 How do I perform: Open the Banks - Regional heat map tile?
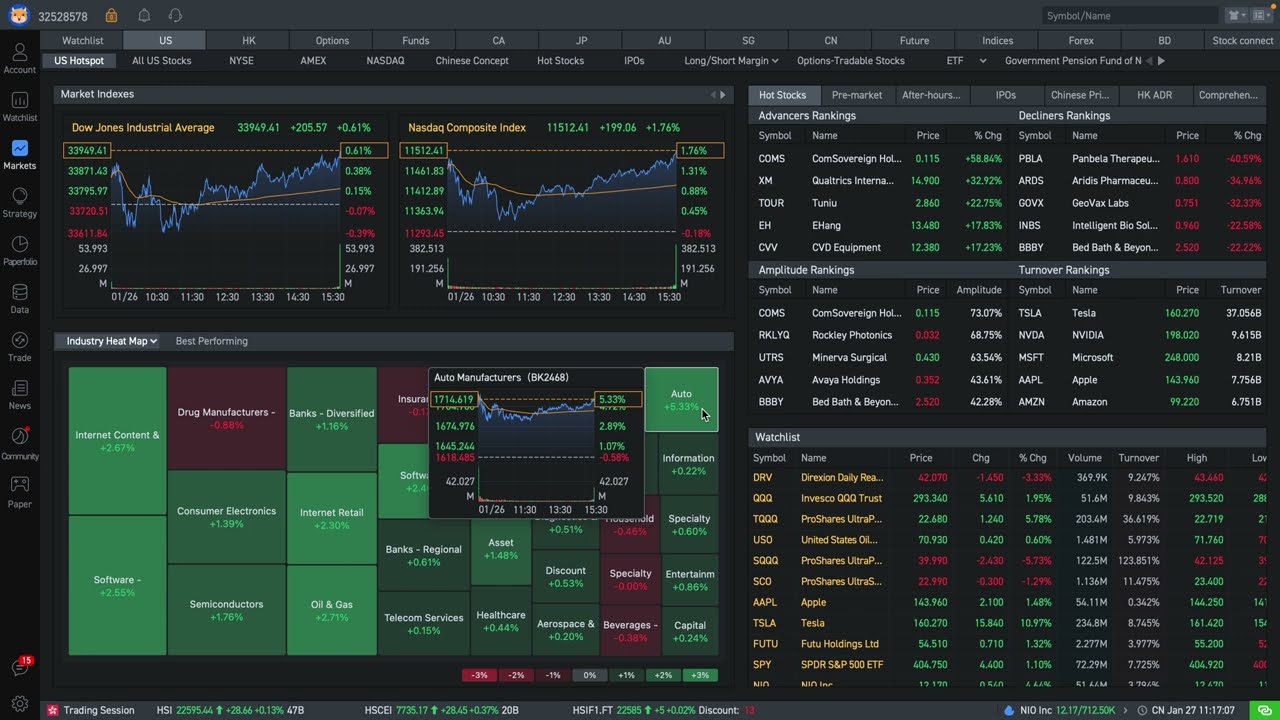(423, 556)
